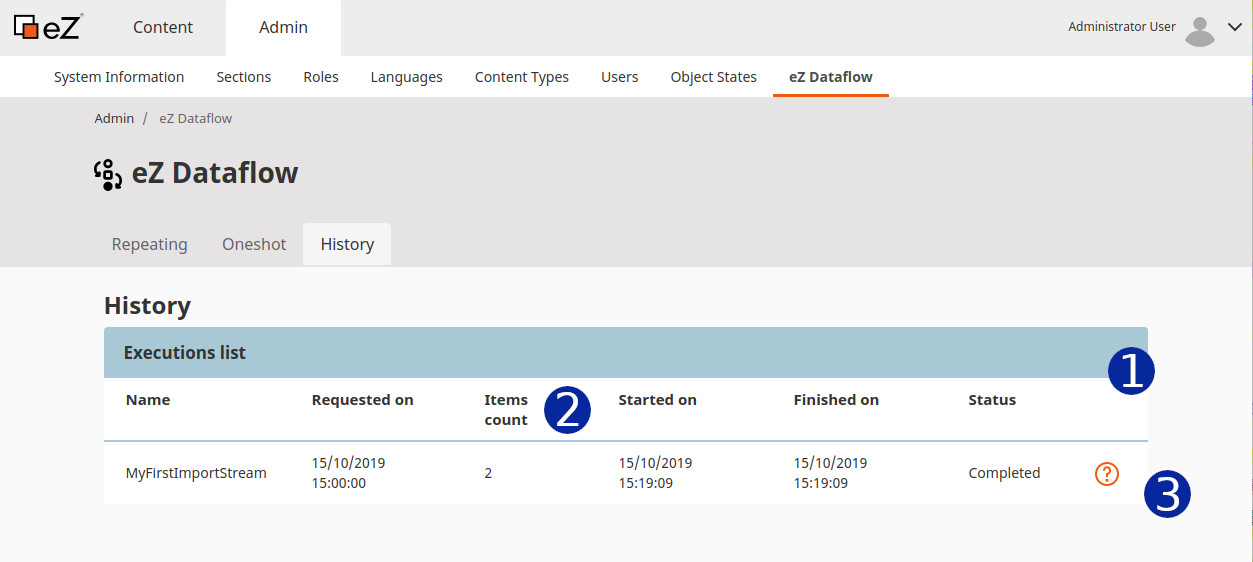Click the Administrator User avatar icon
The height and width of the screenshot is (562, 1253).
(x=1199, y=31)
